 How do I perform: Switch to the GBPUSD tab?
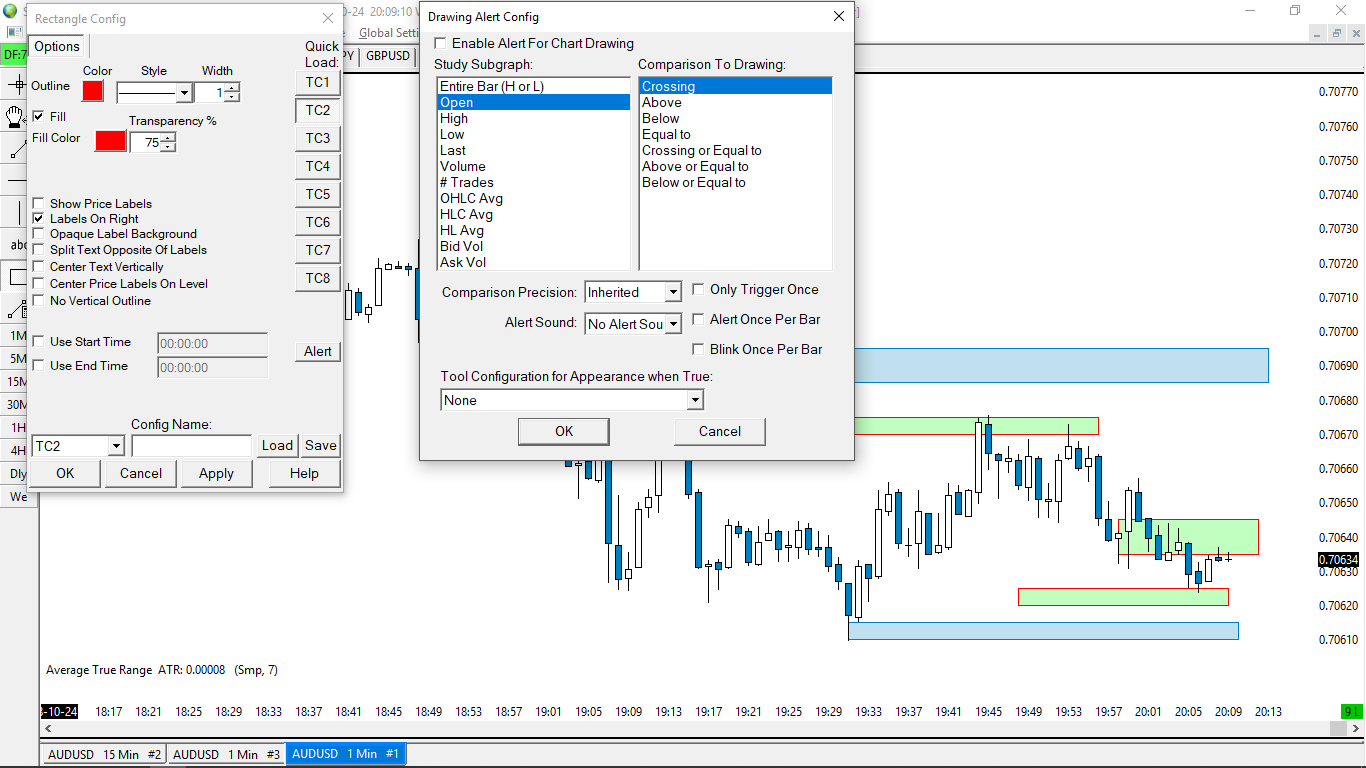coord(388,56)
